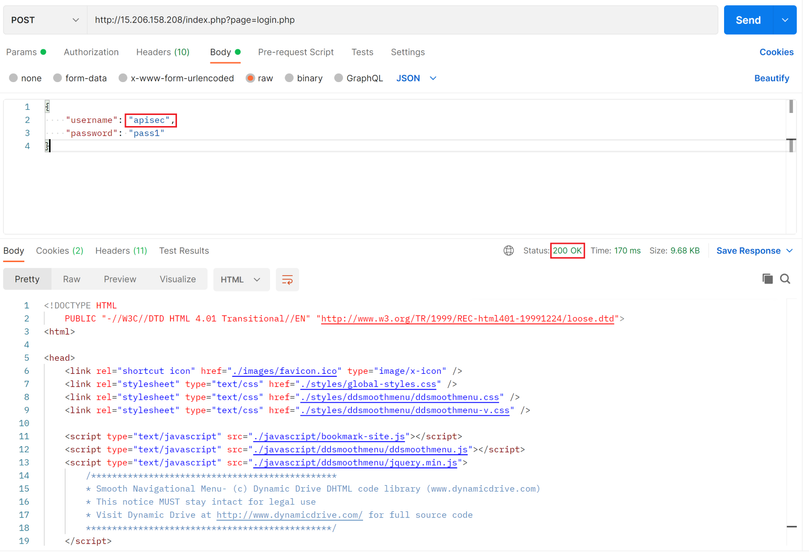The image size is (809, 554).
Task: Switch to the Tests tab
Action: pos(362,52)
